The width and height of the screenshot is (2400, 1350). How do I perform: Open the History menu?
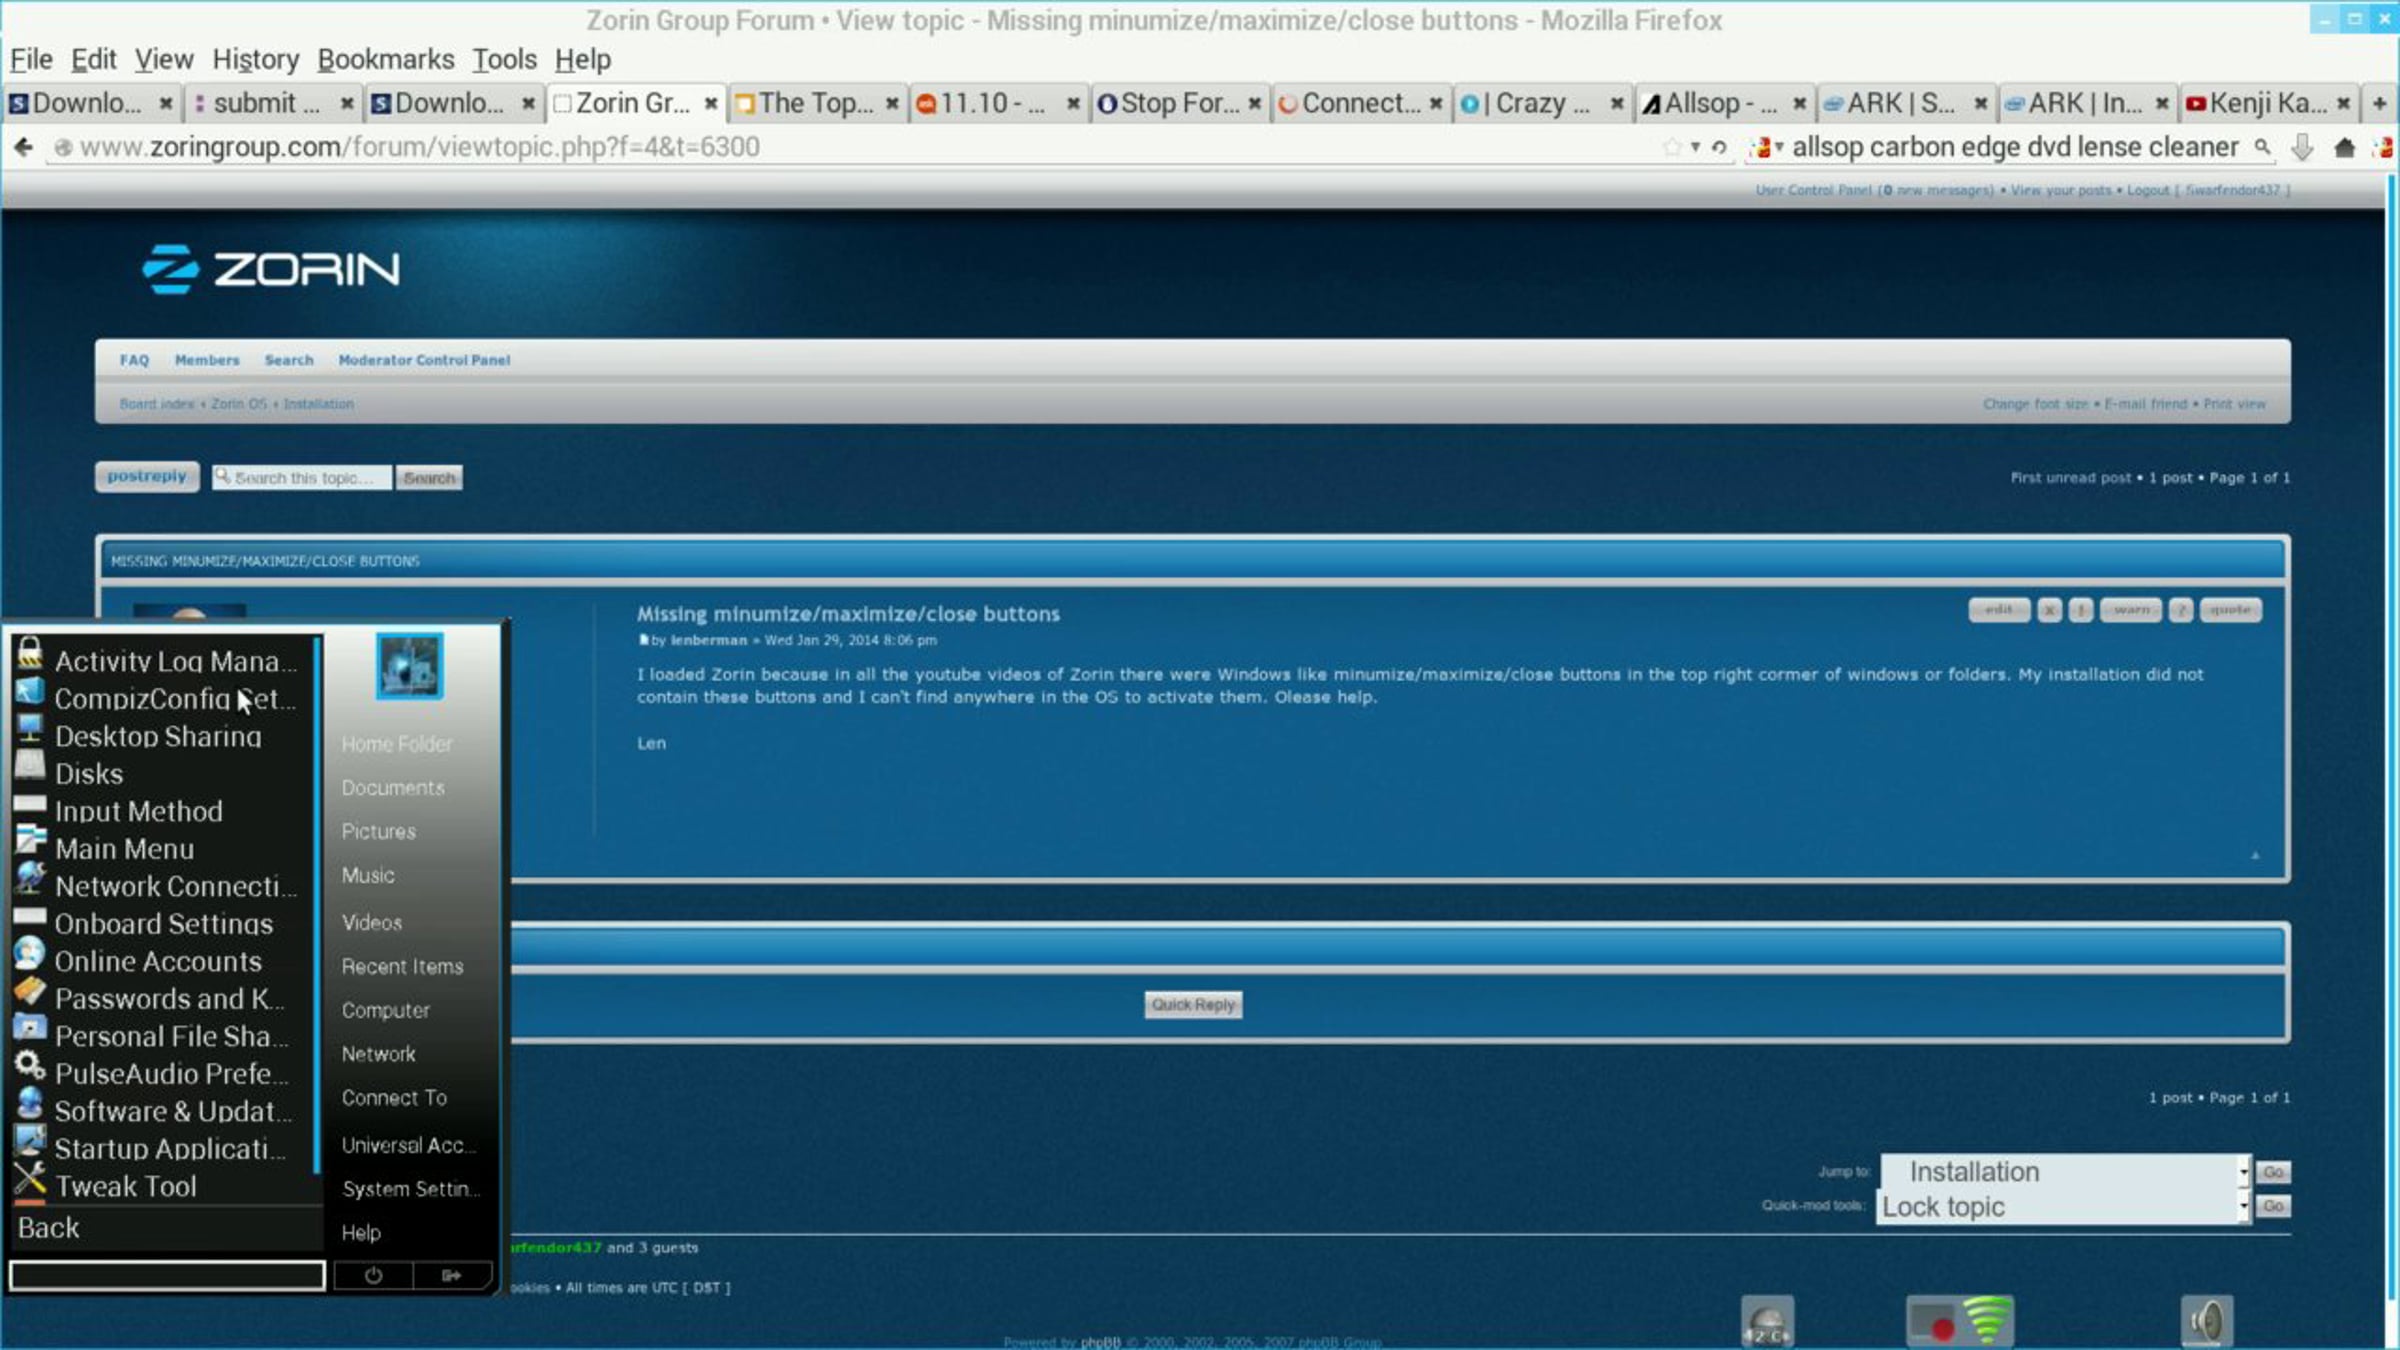tap(256, 60)
